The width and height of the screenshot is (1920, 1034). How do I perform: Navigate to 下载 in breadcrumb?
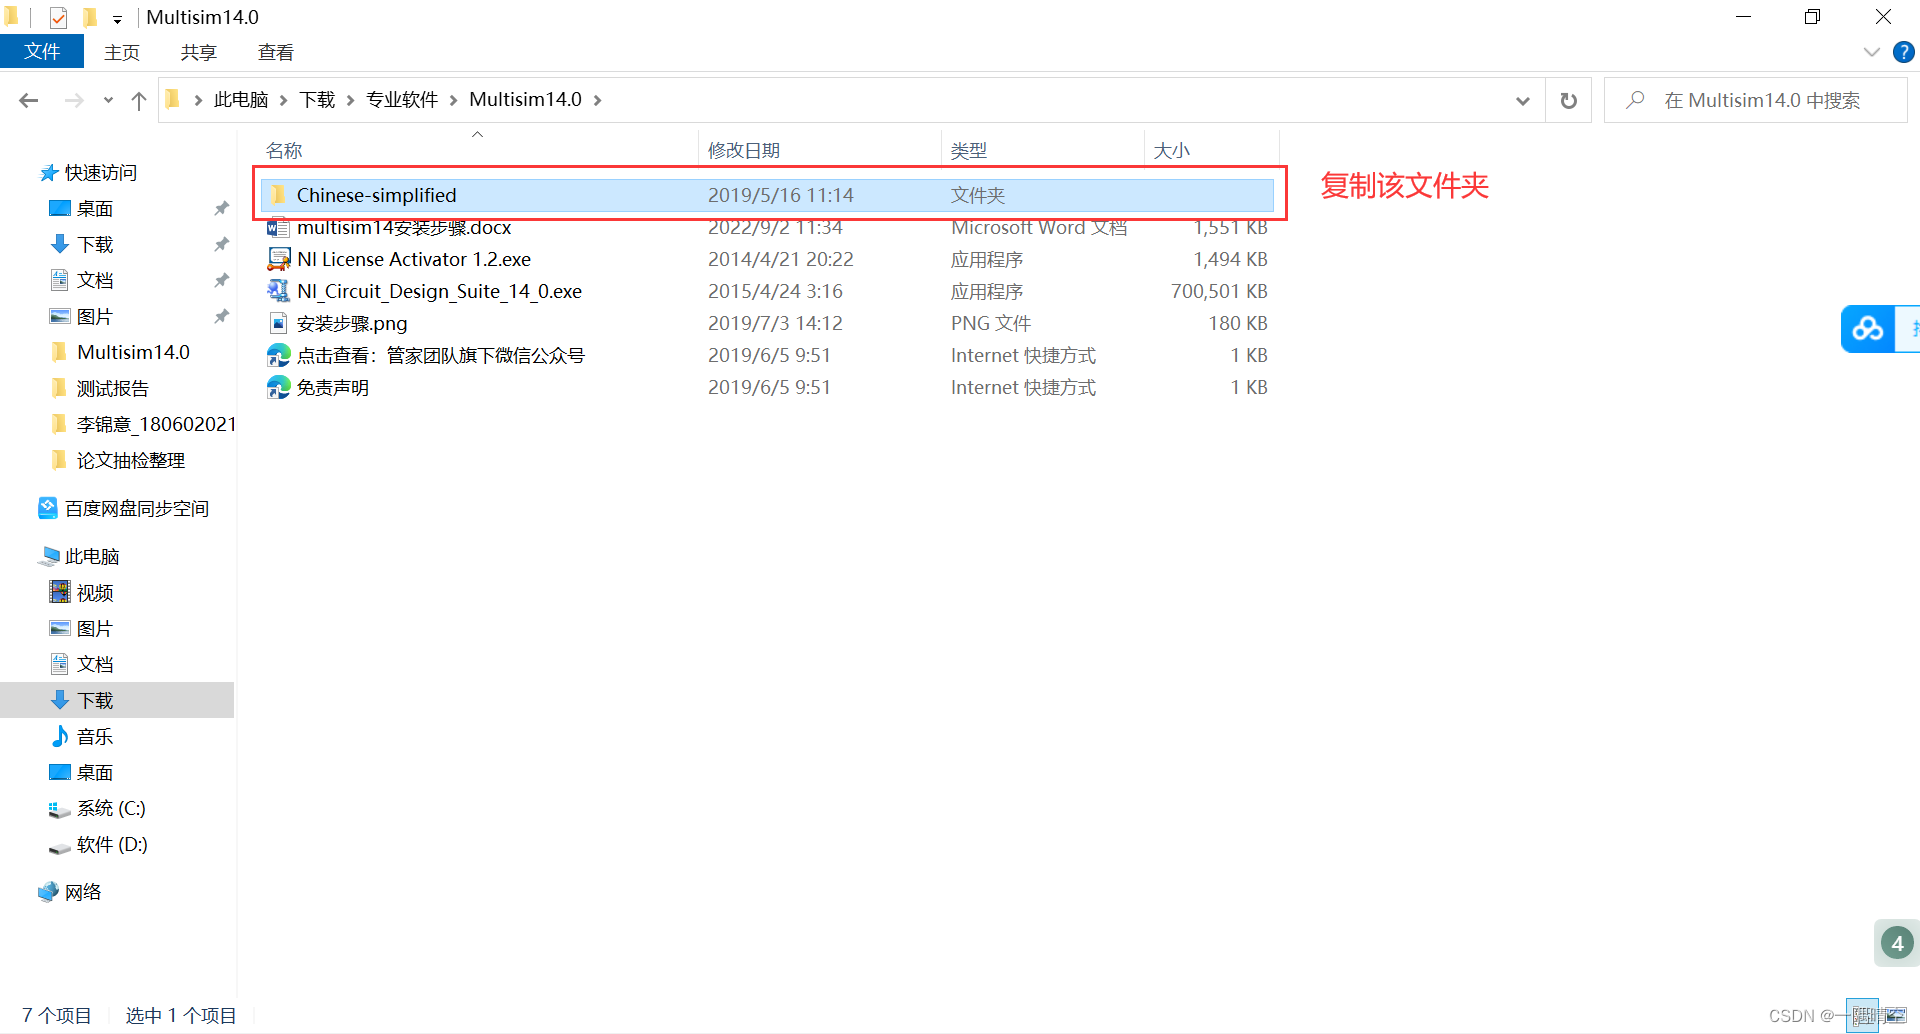point(317,100)
